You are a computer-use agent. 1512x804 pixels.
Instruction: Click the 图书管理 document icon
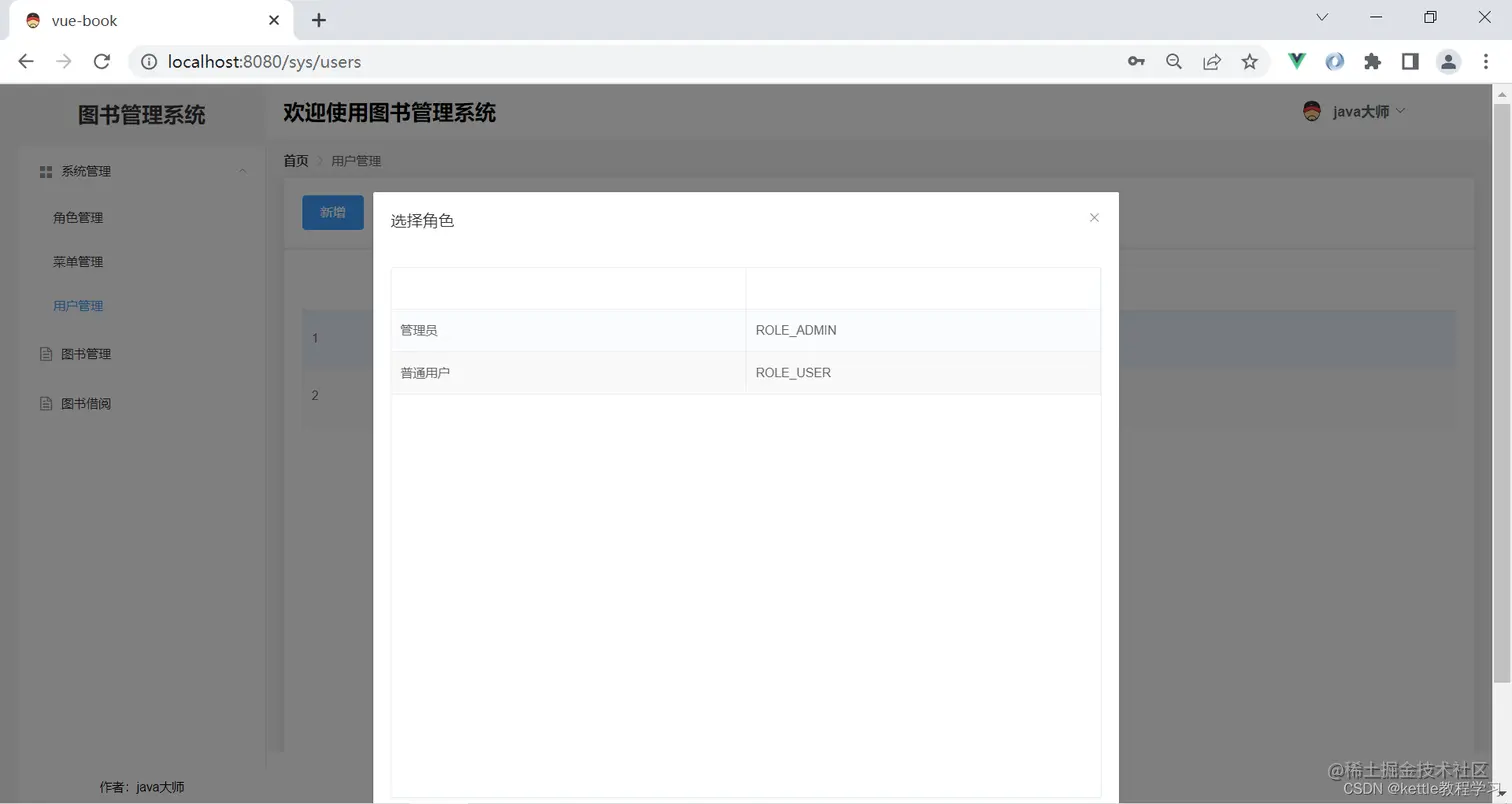[45, 353]
